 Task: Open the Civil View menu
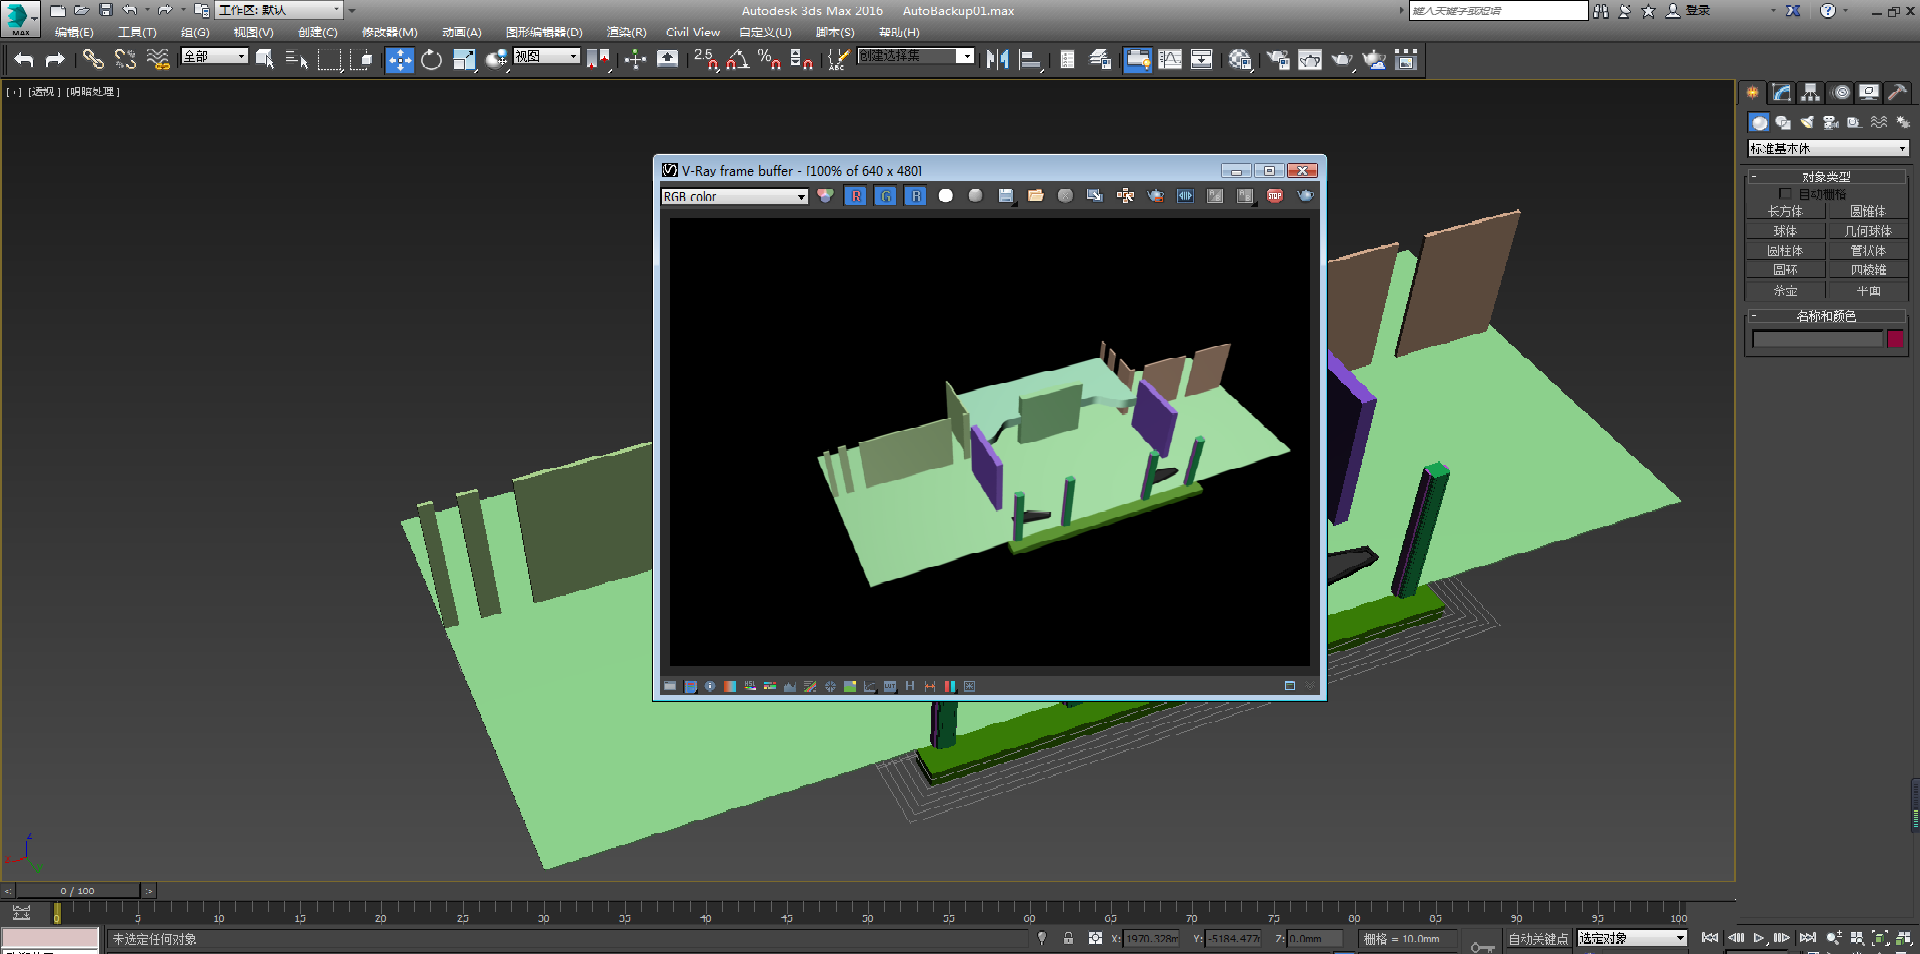click(692, 32)
